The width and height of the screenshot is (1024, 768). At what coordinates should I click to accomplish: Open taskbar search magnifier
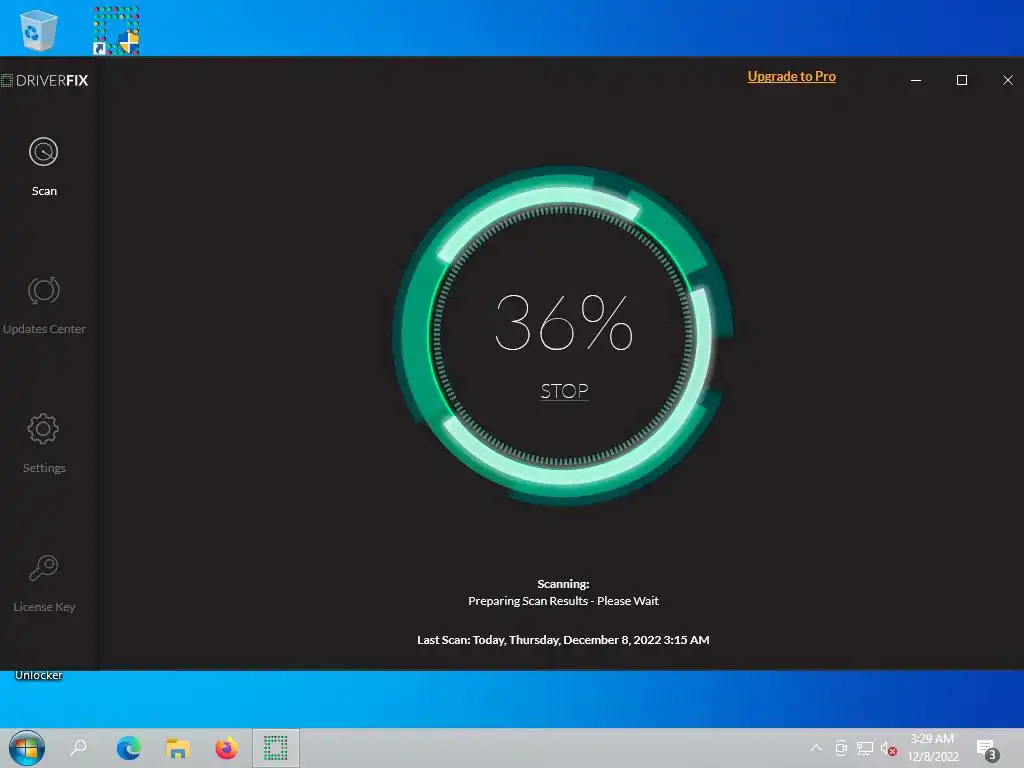coord(78,748)
